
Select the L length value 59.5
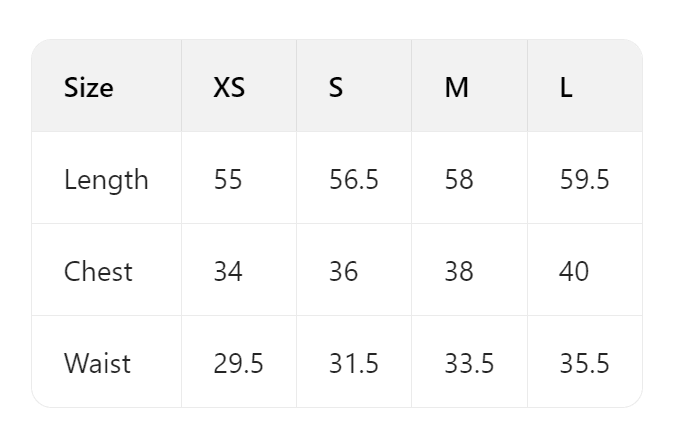584,180
